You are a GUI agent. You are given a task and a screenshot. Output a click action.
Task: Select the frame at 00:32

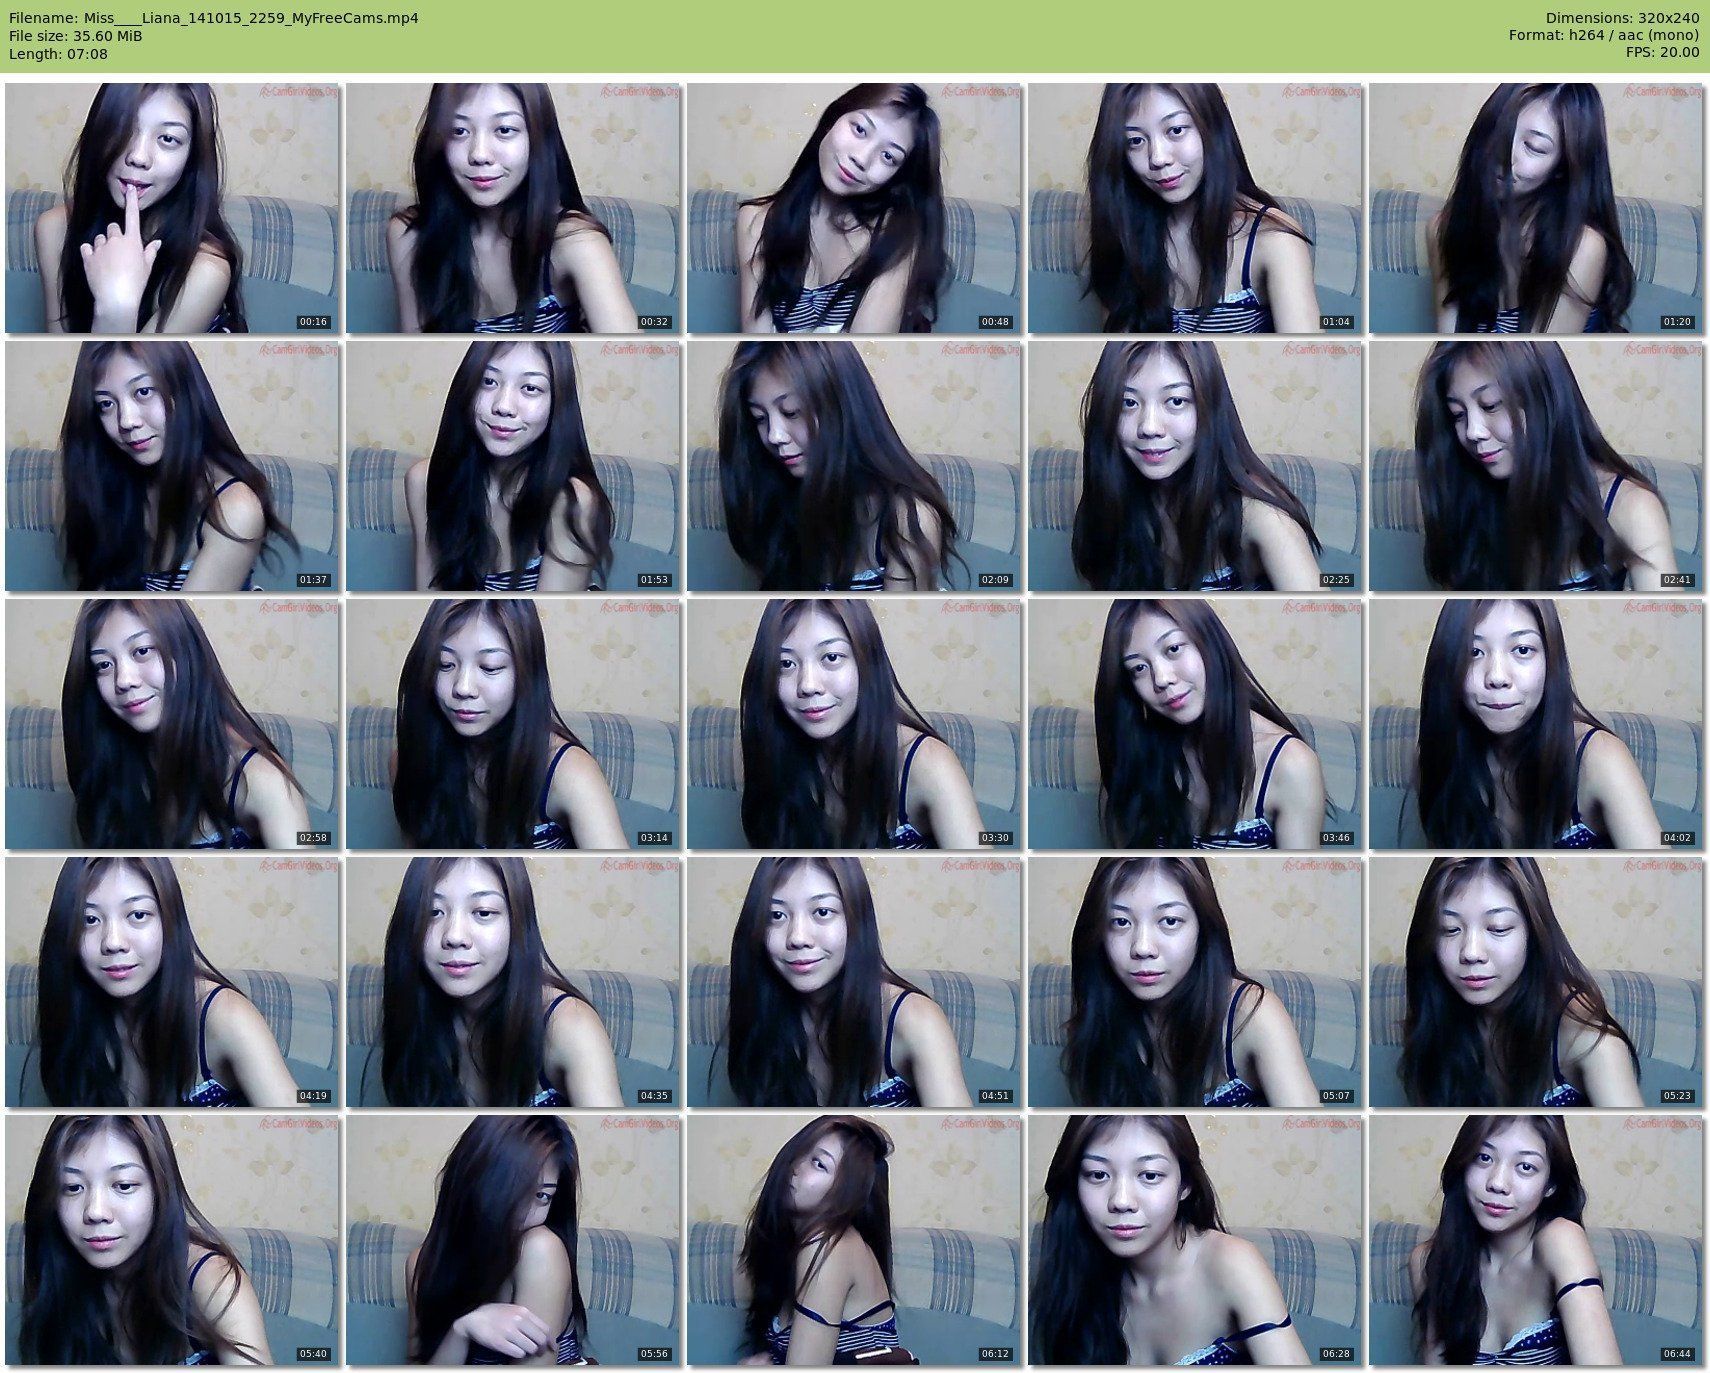[x=513, y=208]
